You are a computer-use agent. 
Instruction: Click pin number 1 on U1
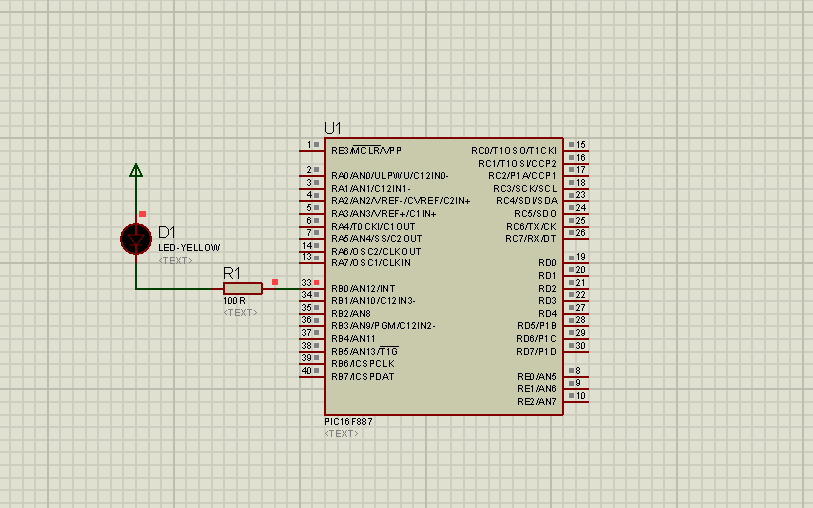(309, 144)
